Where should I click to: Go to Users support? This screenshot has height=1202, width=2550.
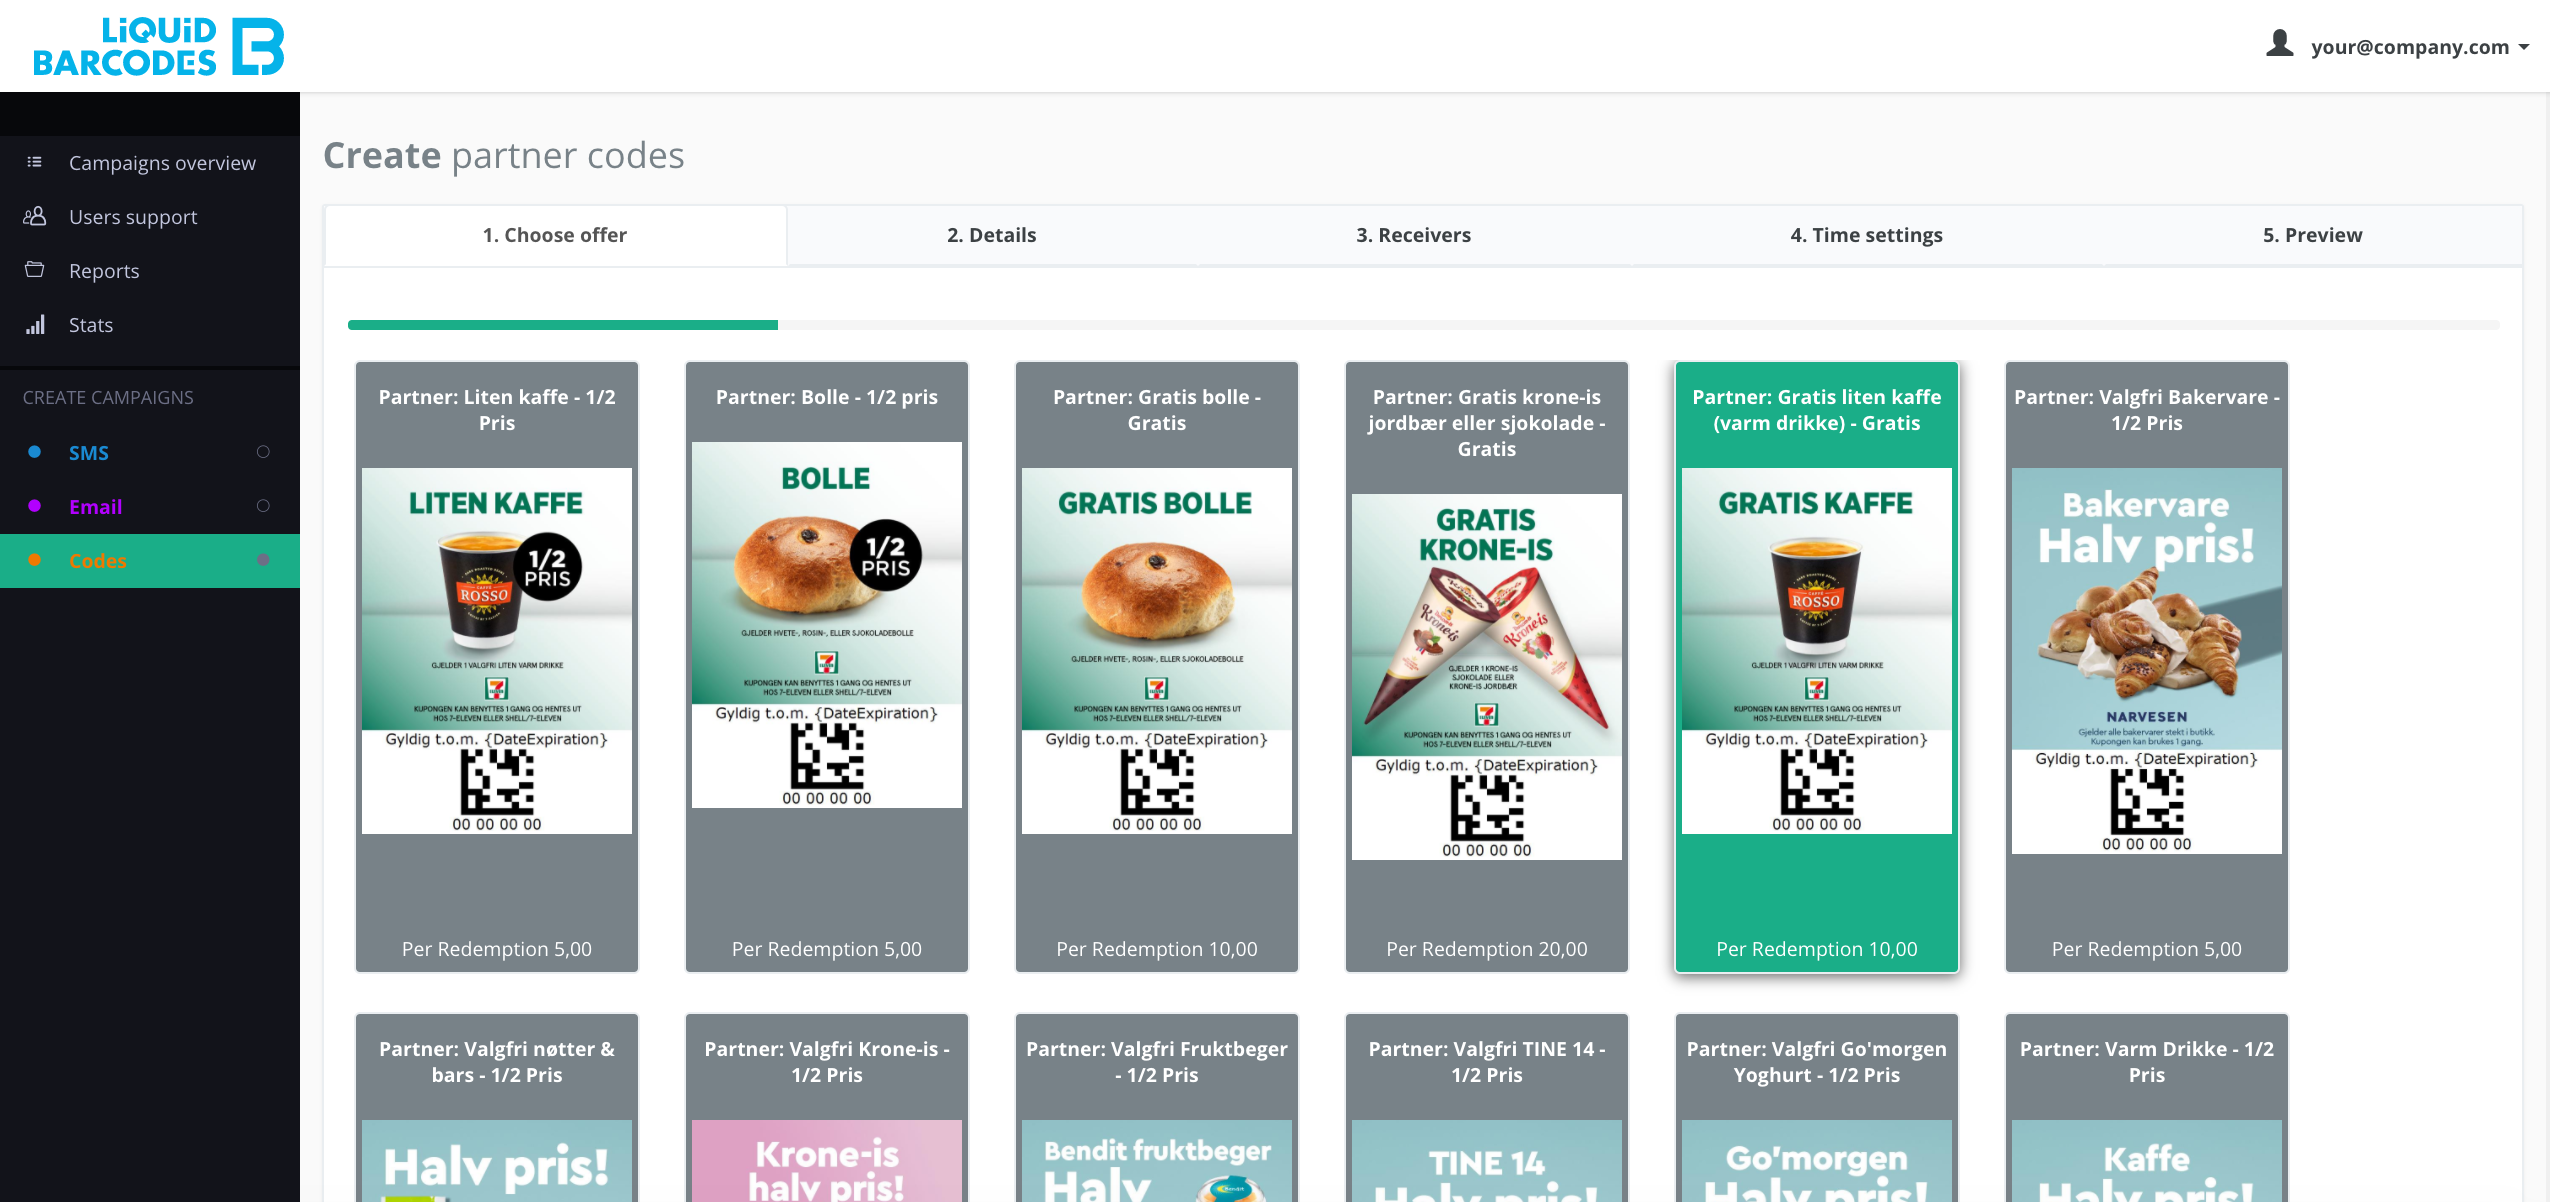point(133,217)
